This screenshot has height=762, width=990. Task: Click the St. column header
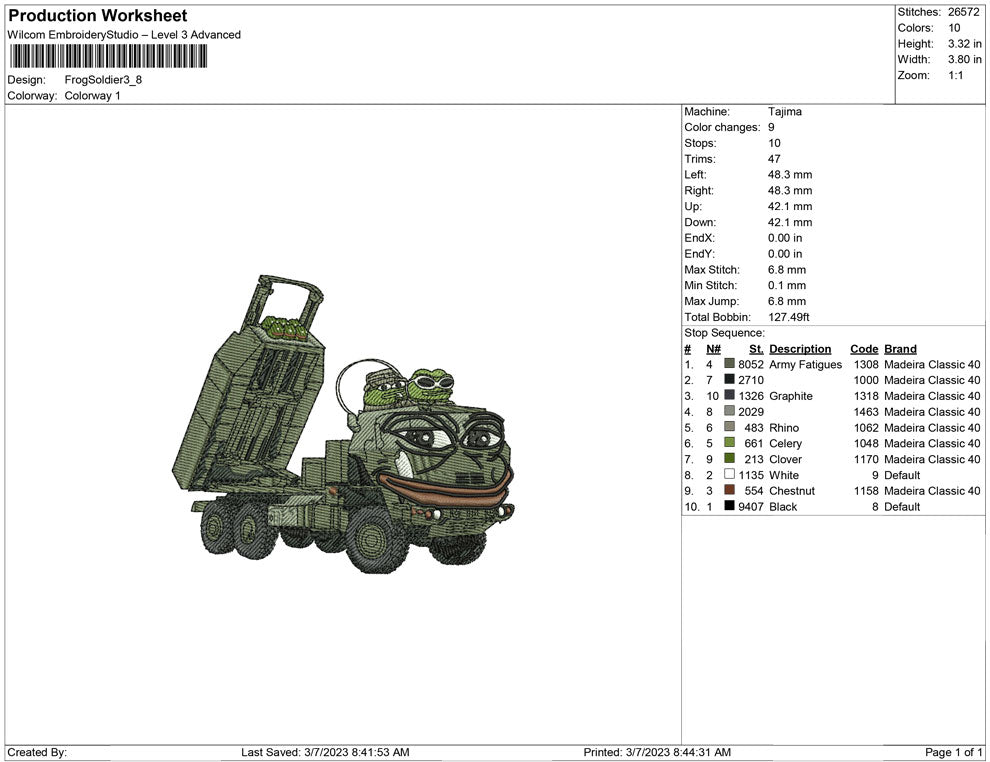tap(756, 349)
